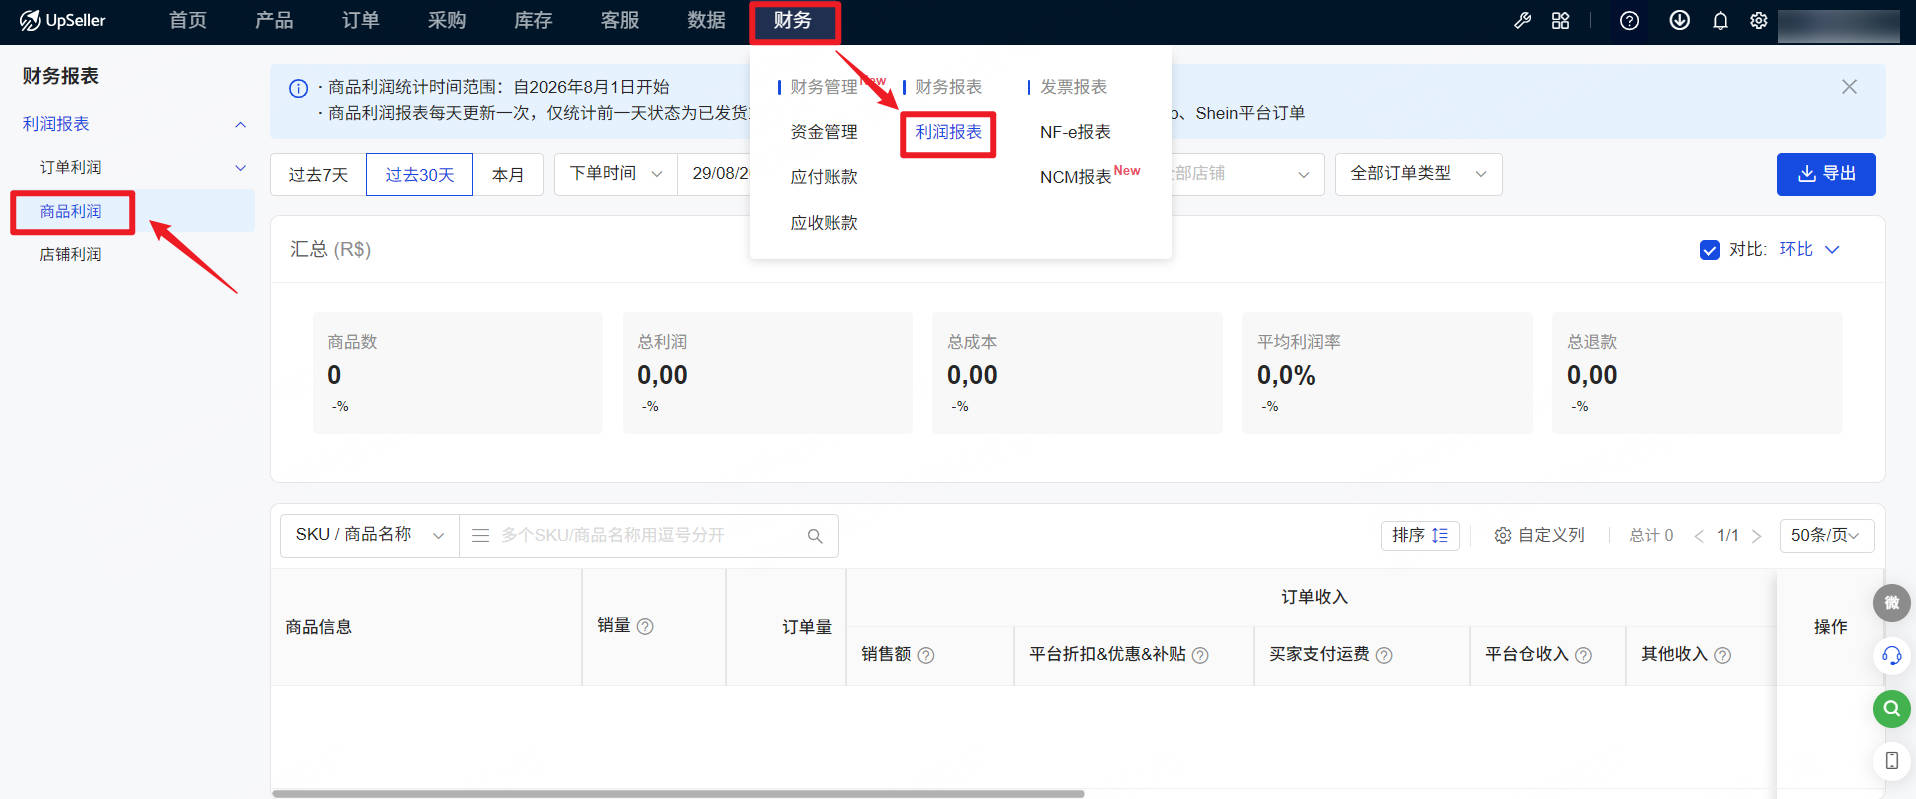Screen dimensions: 1916x799
Task: Open the mobile phone floating button
Action: pyautogui.click(x=1892, y=761)
